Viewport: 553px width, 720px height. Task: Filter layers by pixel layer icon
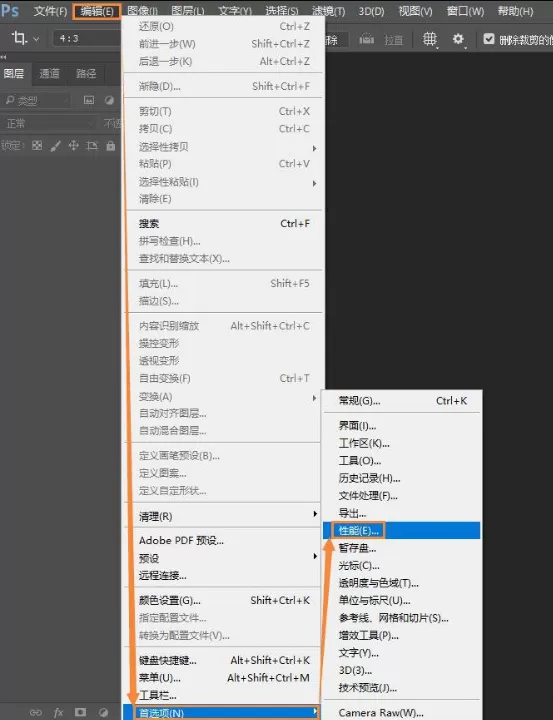pos(89,100)
